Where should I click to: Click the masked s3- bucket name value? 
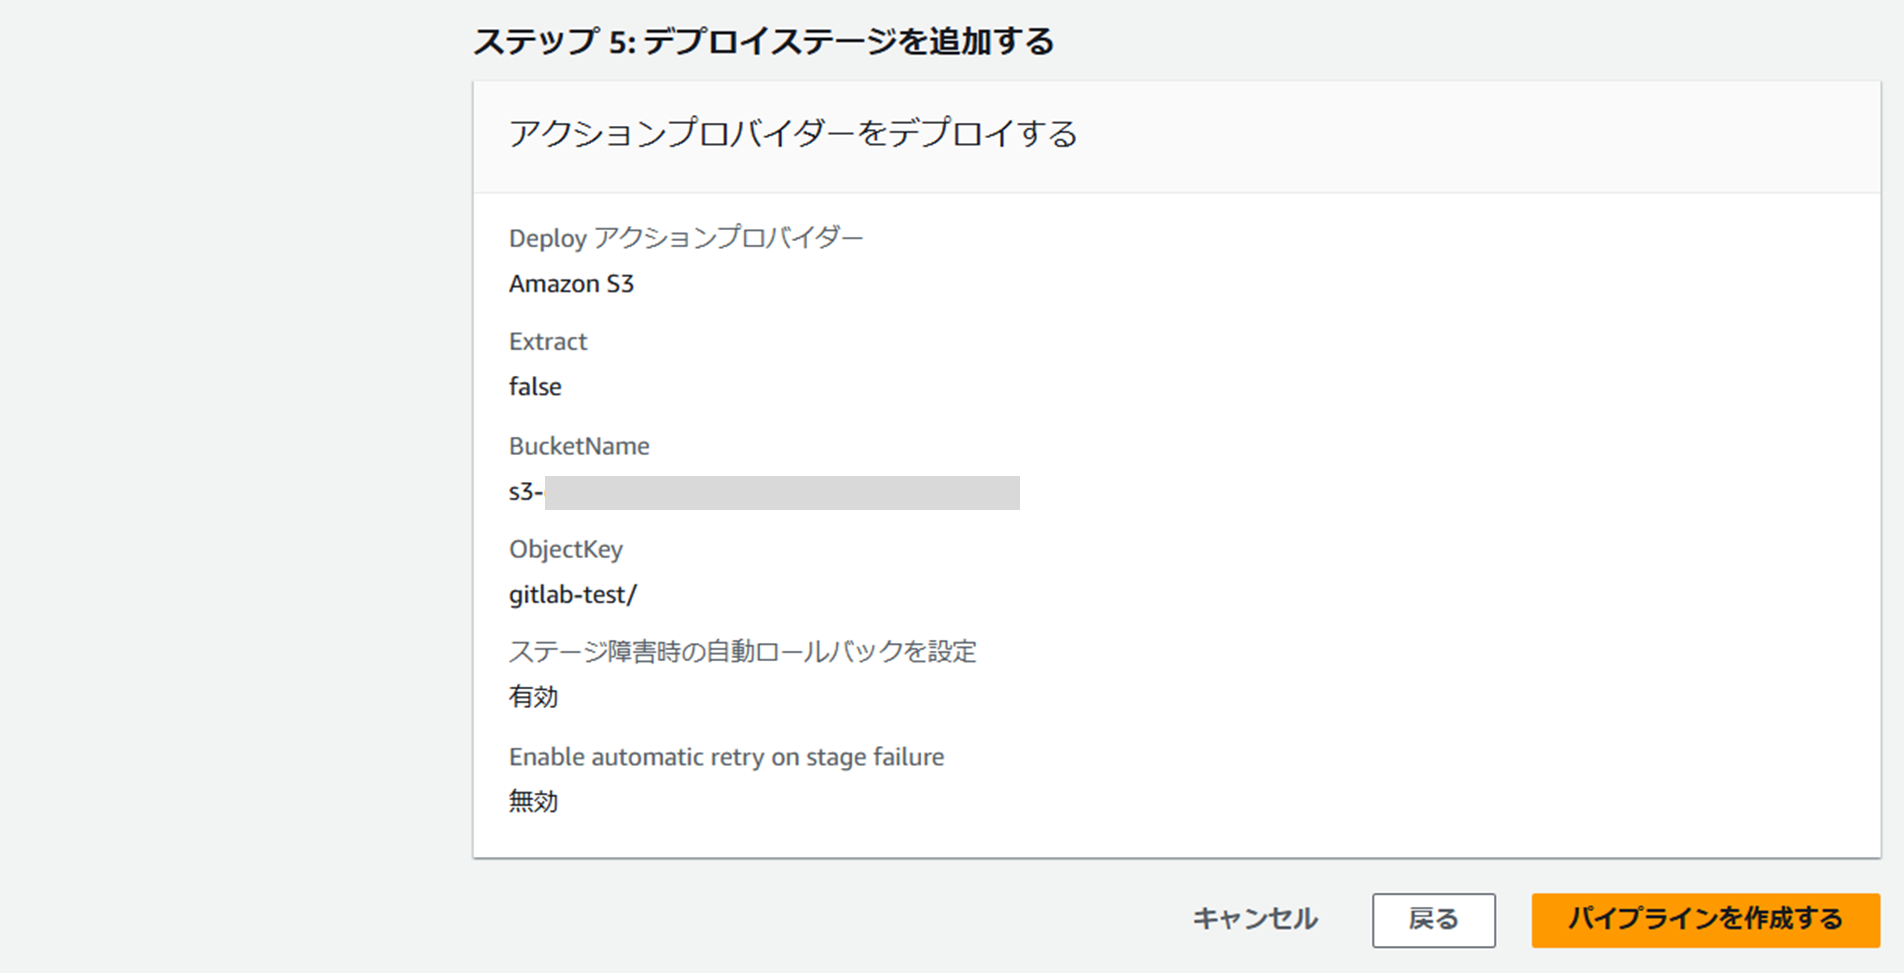pos(760,490)
